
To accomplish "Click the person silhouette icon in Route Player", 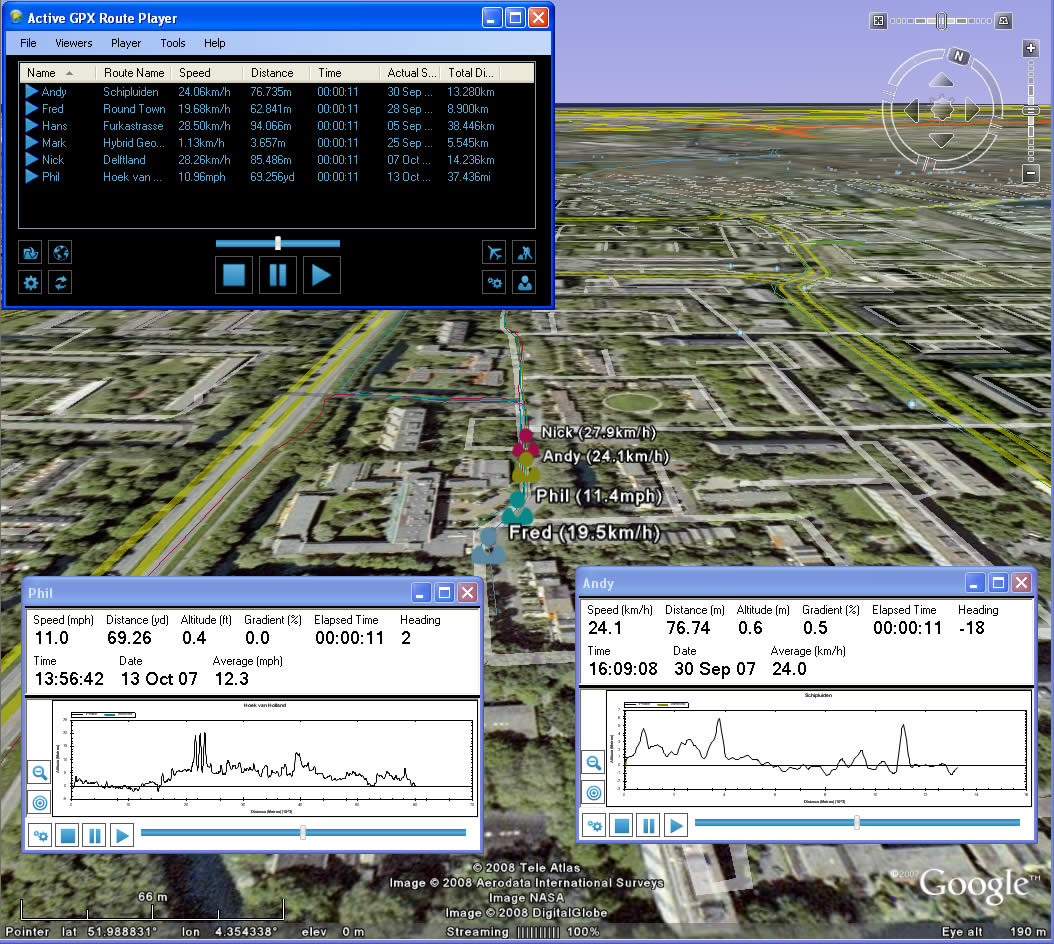I will (524, 283).
